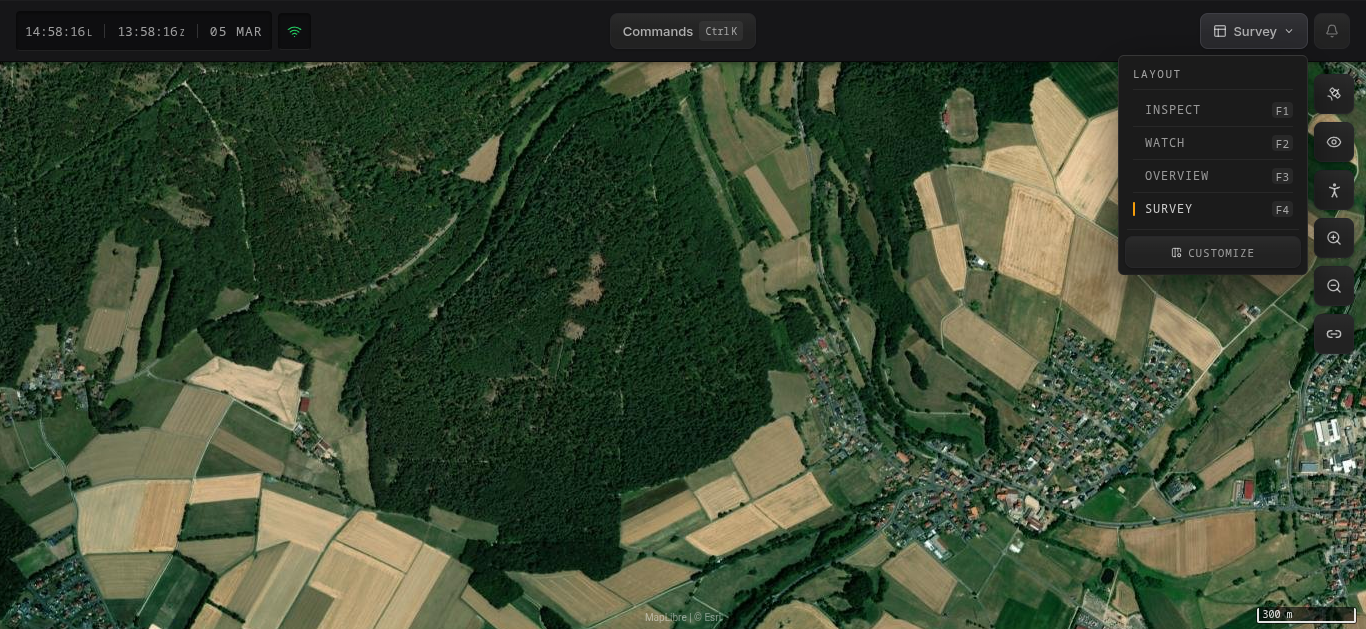Select the Survey layout entry in the menu
The image size is (1366, 629).
(1212, 209)
